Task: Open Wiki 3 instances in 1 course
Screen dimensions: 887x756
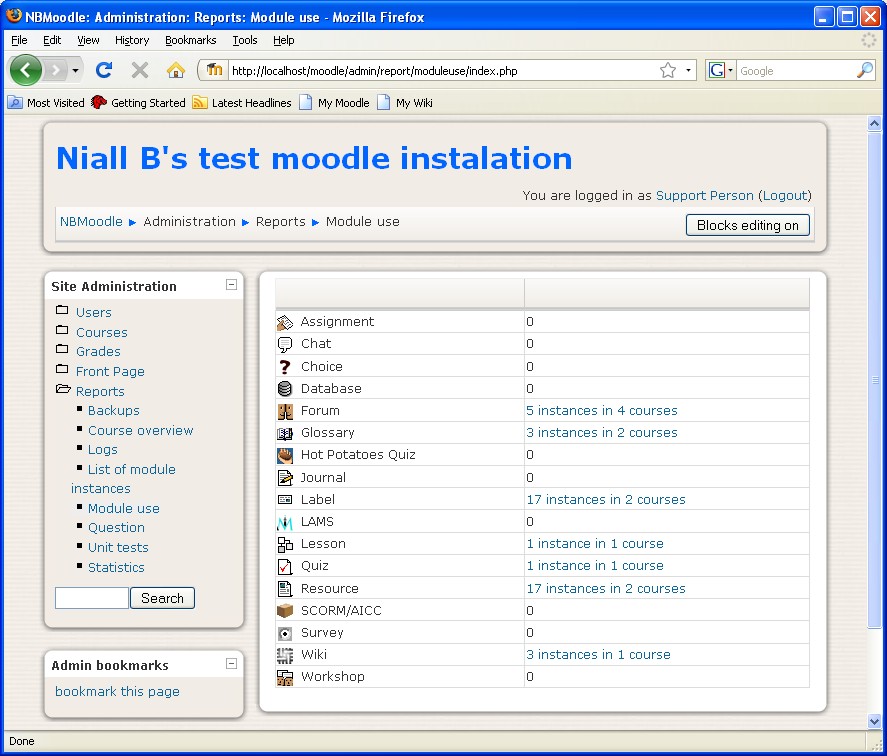Action: 598,655
